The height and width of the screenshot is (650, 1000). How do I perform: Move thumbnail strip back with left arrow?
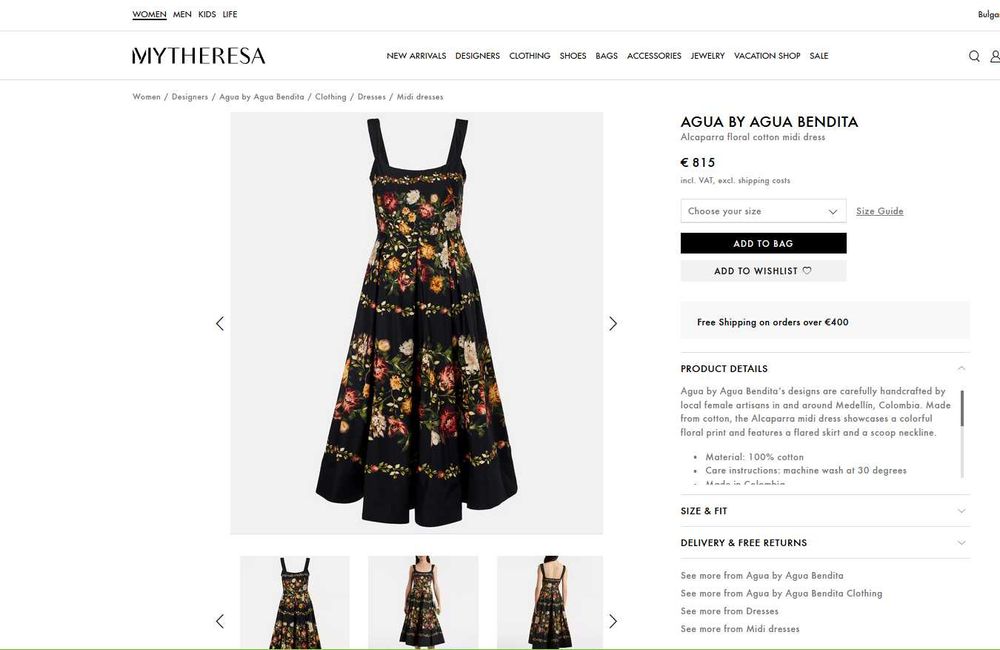(x=220, y=621)
